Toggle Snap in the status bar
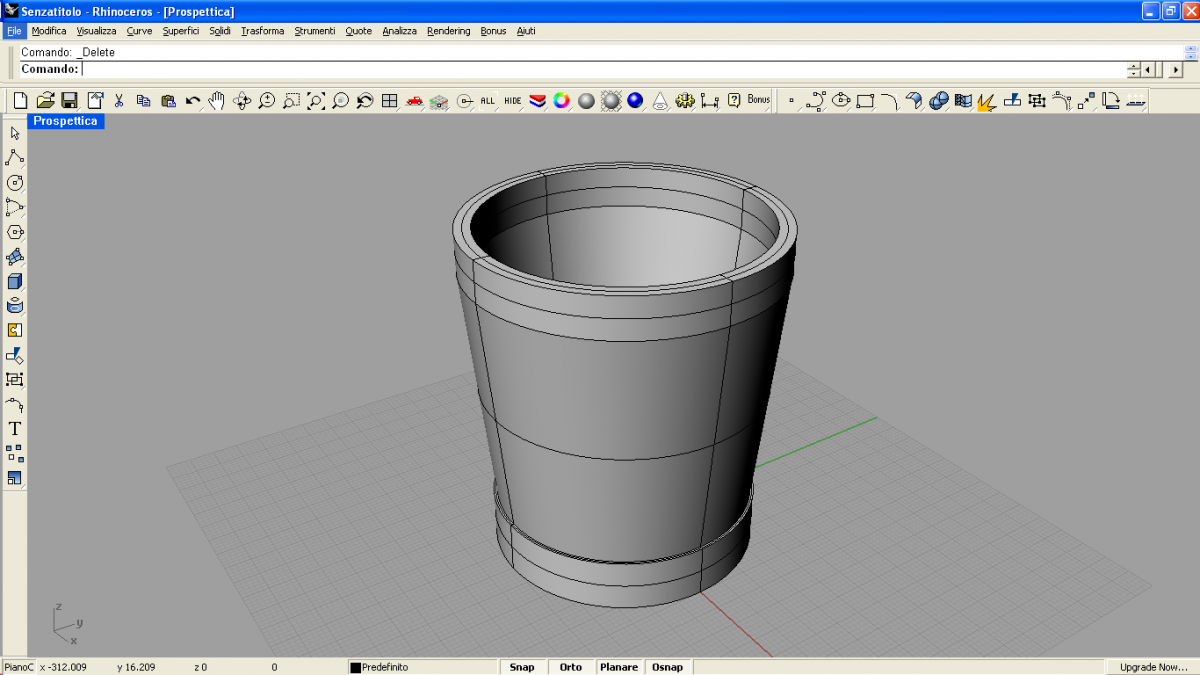The image size is (1200, 675). [x=522, y=667]
